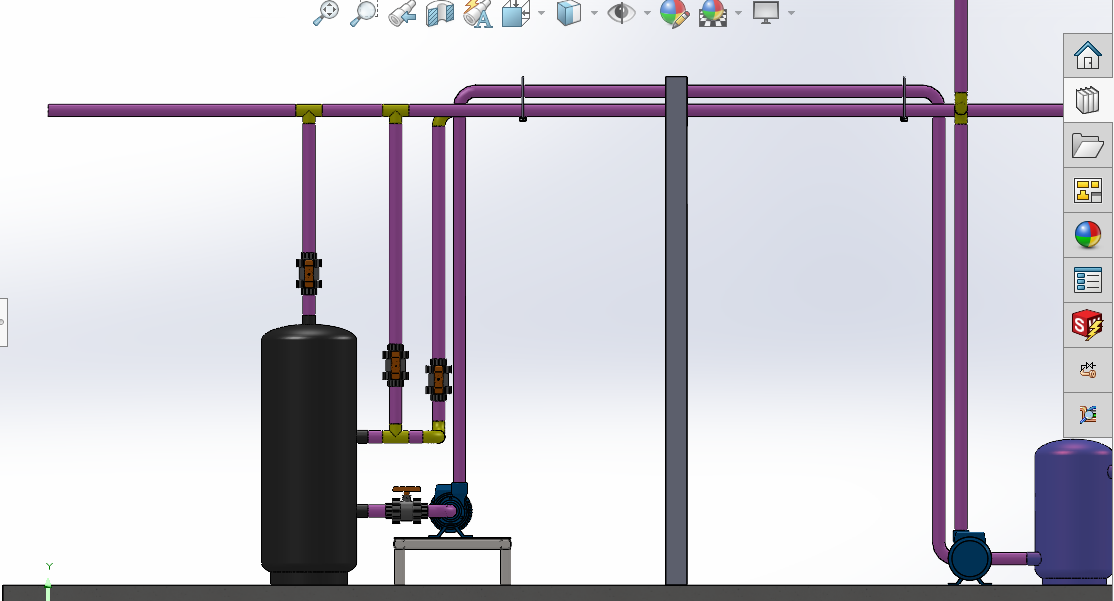1114x601 pixels.
Task: Toggle Hide/Show Items eye icon
Action: tap(621, 13)
